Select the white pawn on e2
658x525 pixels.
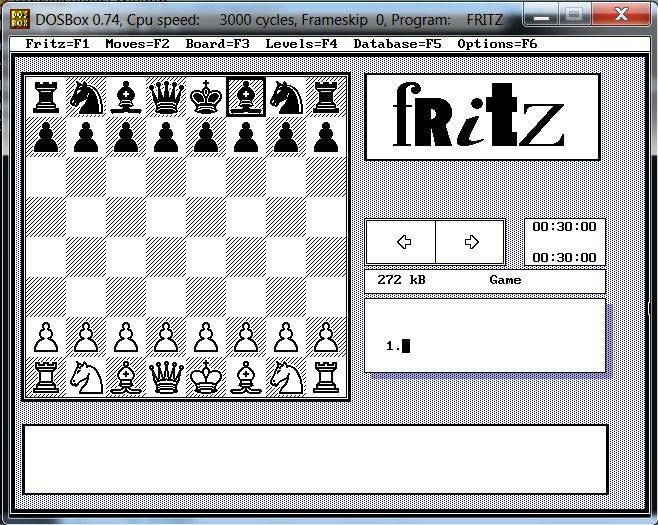206,337
